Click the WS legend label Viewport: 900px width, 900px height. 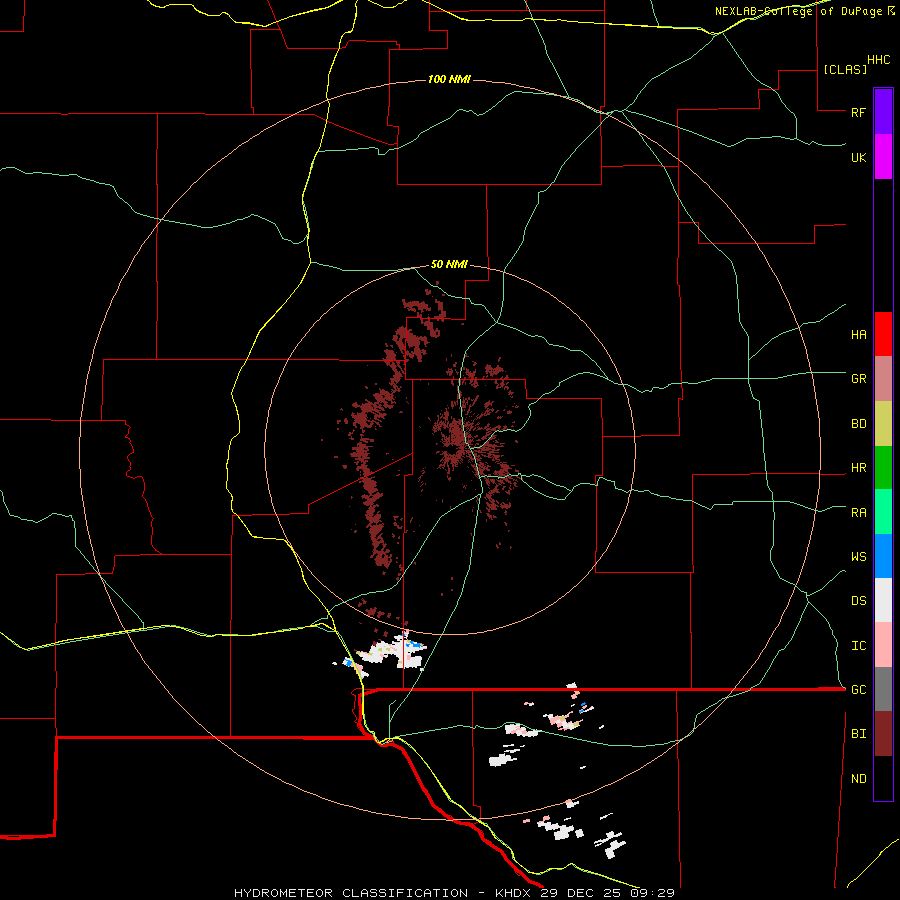click(x=858, y=557)
